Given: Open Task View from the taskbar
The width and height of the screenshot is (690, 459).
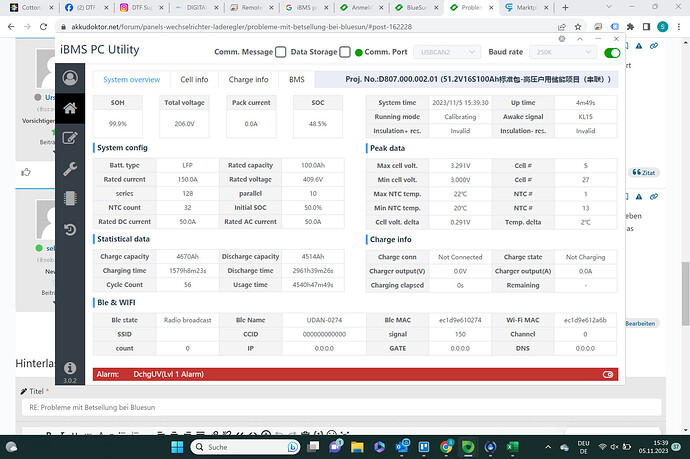Looking at the screenshot, I should [x=313, y=447].
